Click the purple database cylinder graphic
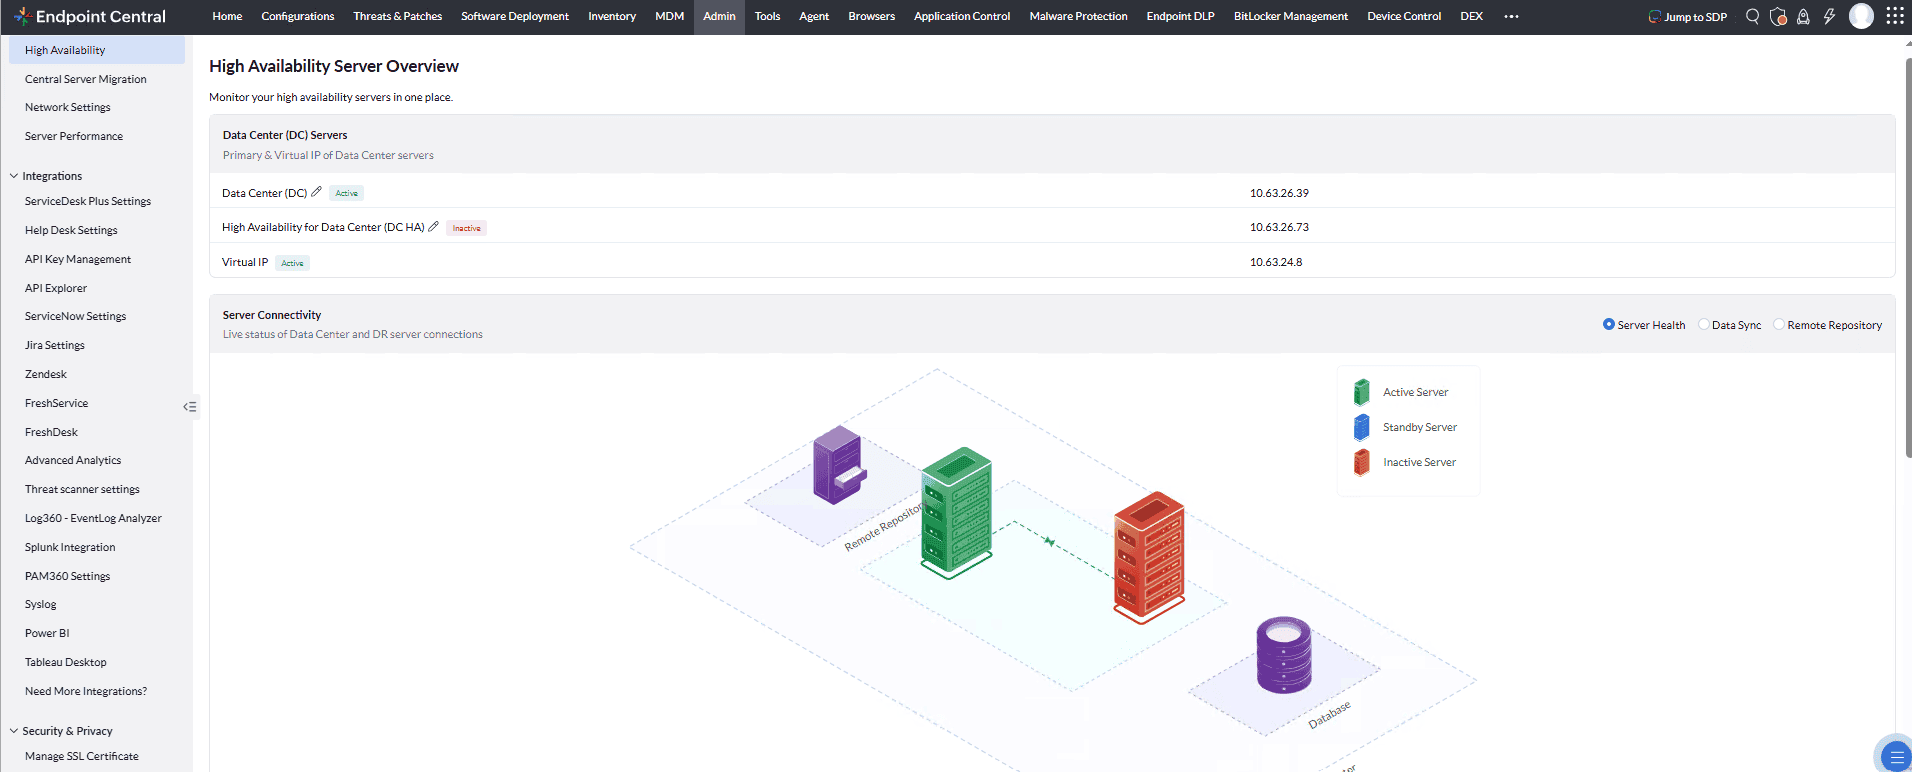This screenshot has width=1912, height=772. (x=1284, y=655)
